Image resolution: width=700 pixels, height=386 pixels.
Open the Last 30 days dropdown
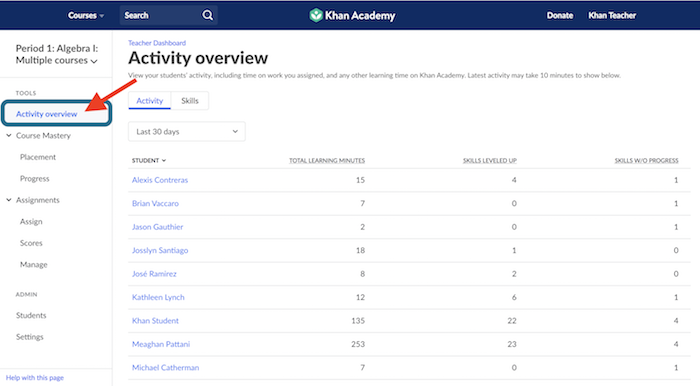[x=187, y=132]
